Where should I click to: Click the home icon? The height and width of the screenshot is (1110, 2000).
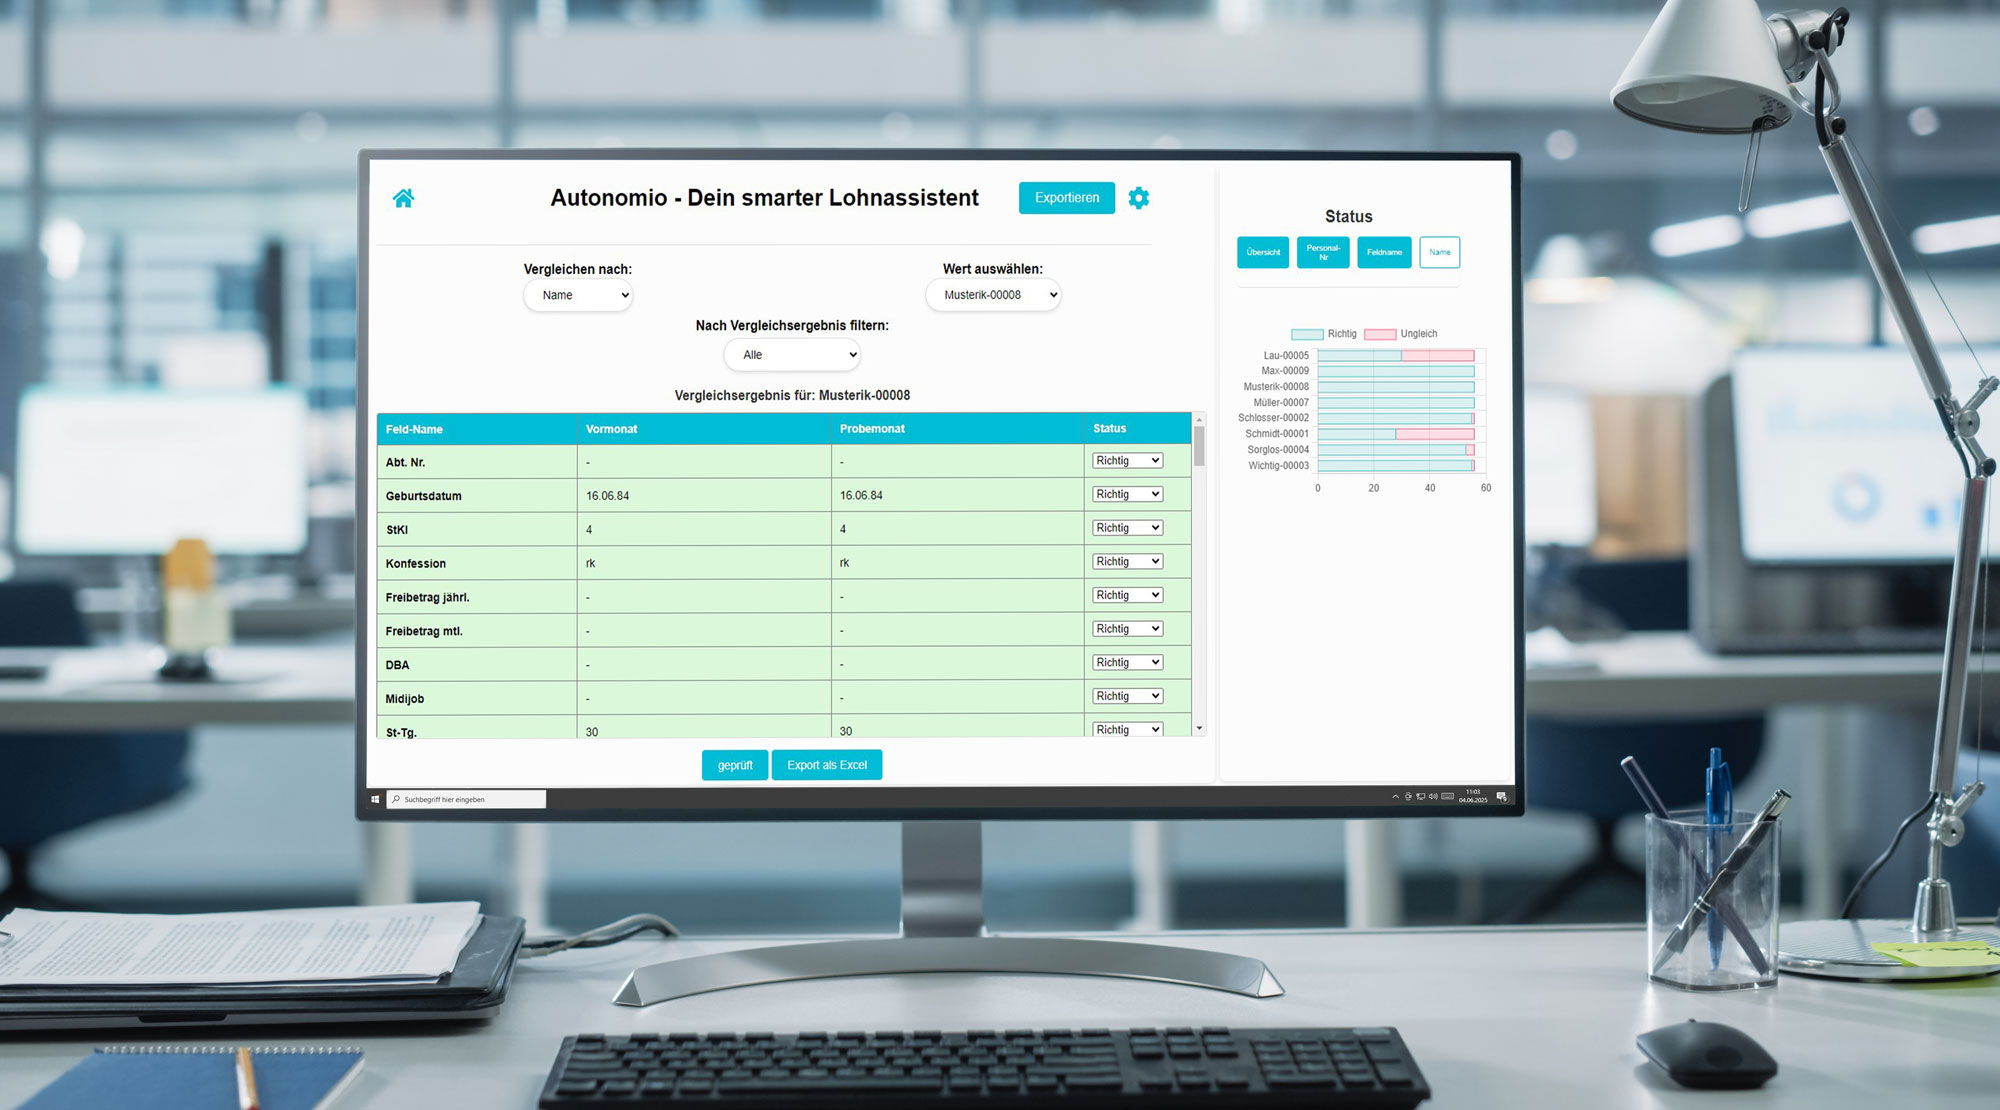[403, 198]
